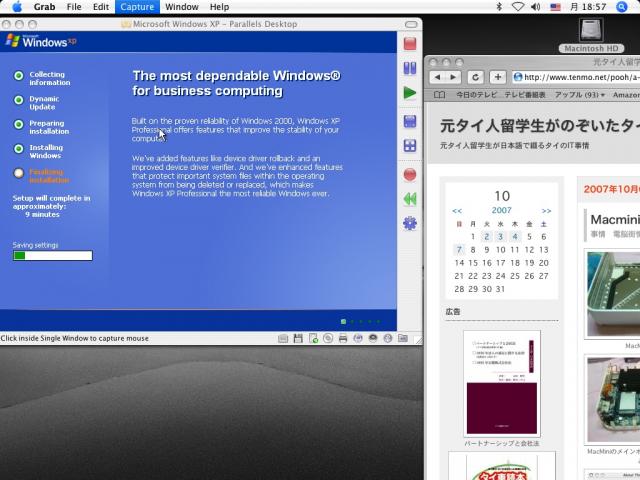Go to previous month with << in calendar
Screen dimensions: 640x480
click(457, 211)
